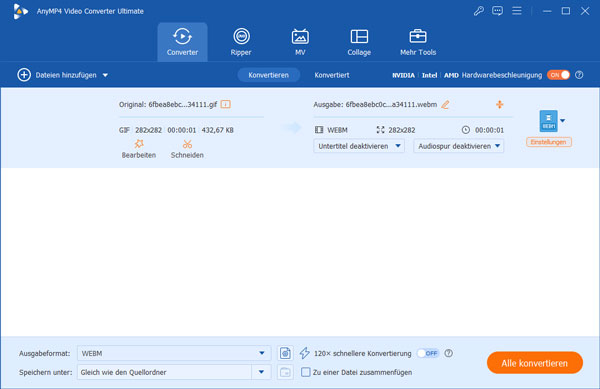Screen dimensions: 600x389
Task: Click the Bearbeiten edit icon
Action: click(139, 144)
